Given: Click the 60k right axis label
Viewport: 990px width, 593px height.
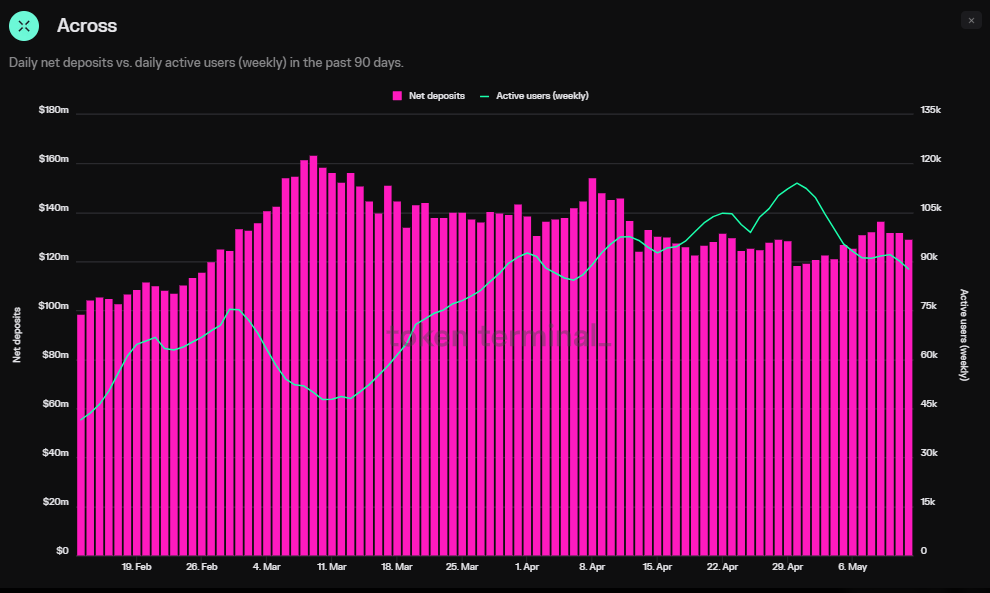Looking at the screenshot, I should pyautogui.click(x=929, y=355).
